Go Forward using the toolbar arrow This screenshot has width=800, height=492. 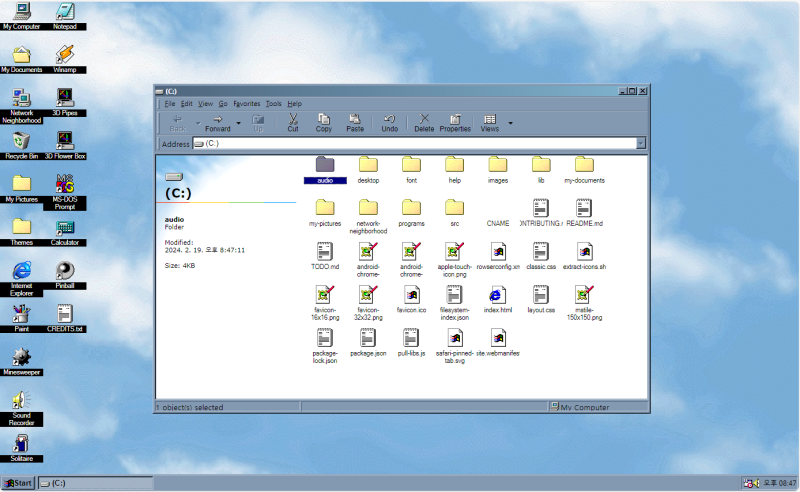click(218, 123)
